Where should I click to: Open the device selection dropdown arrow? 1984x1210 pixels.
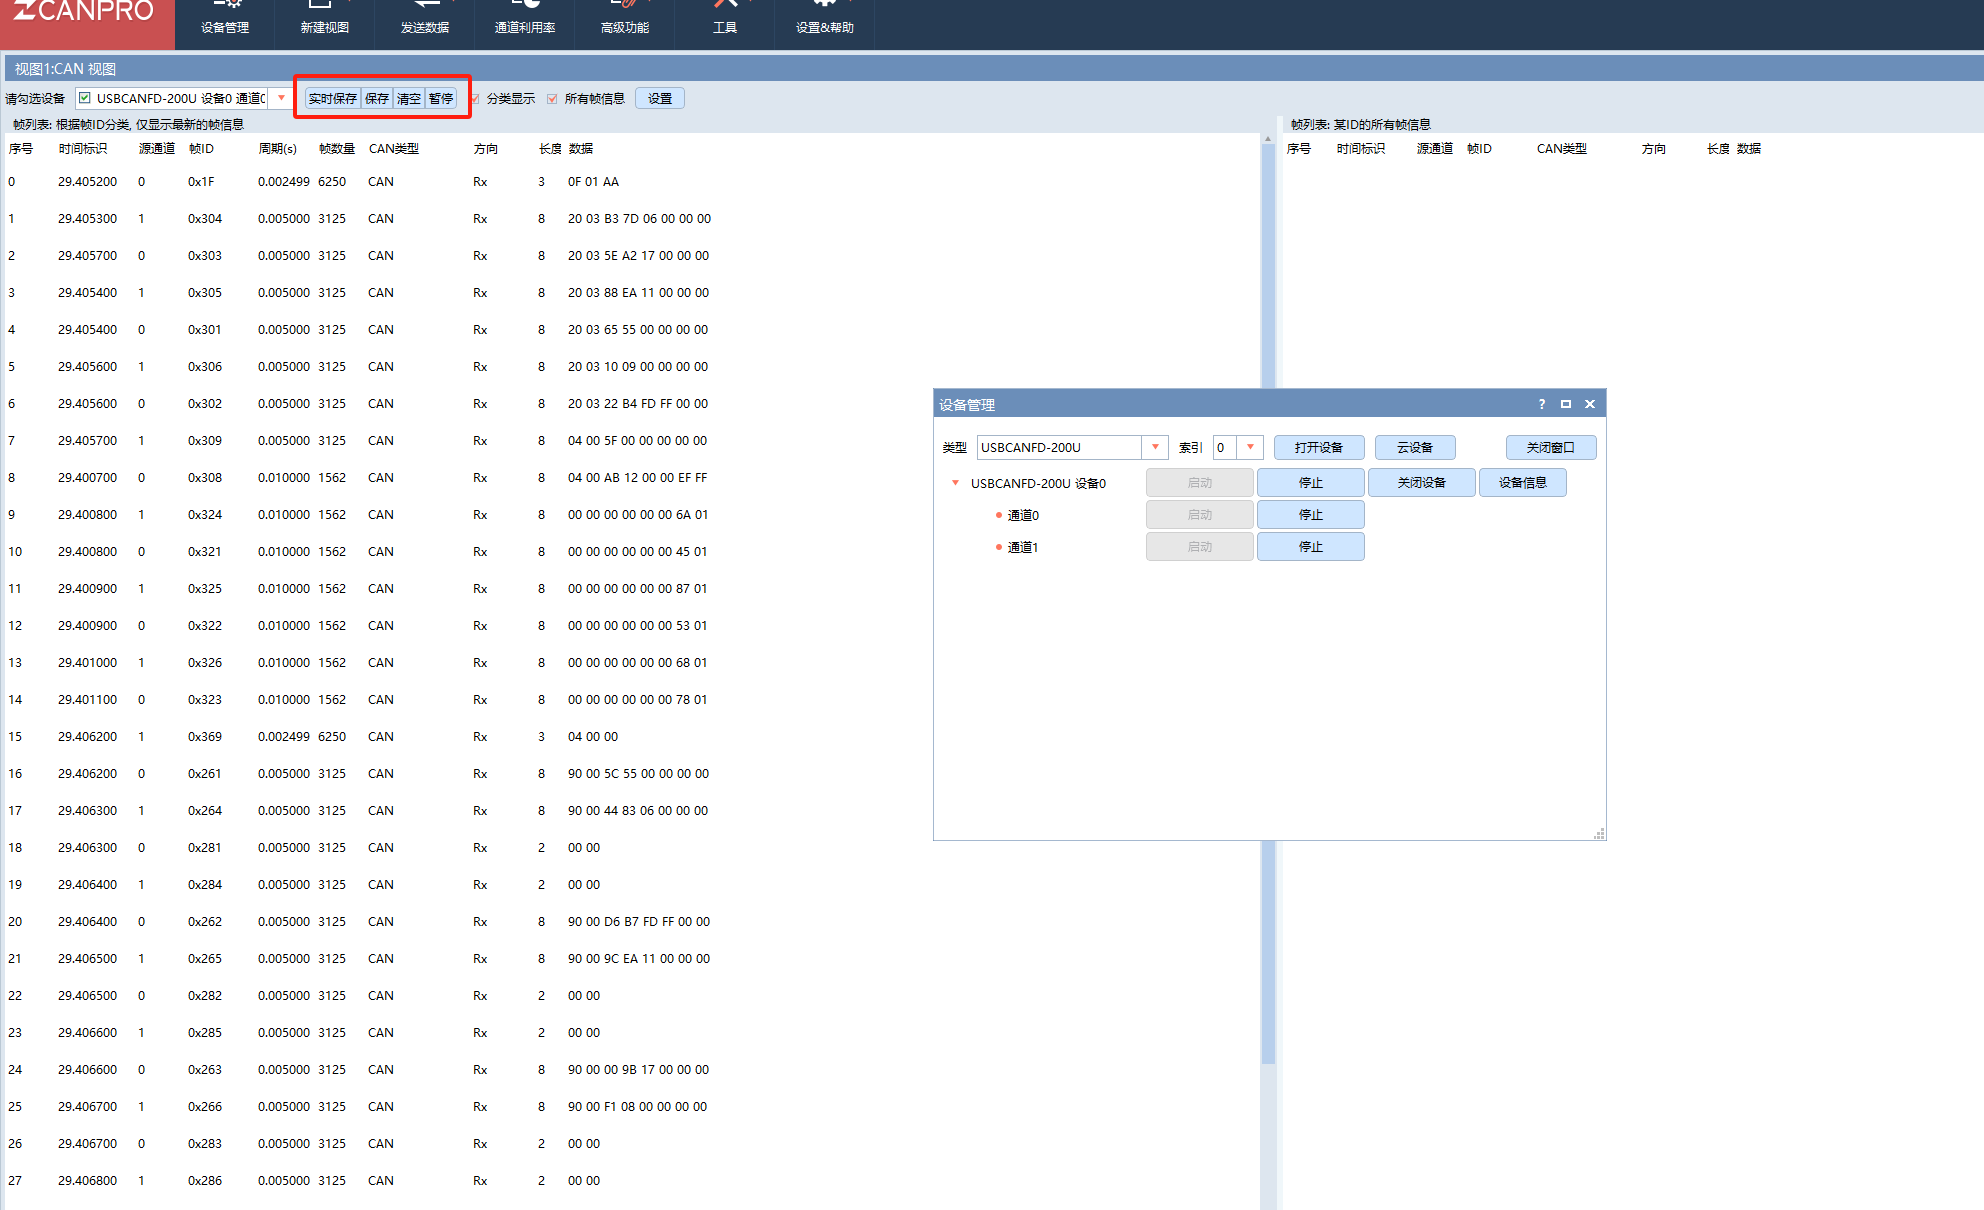tap(282, 98)
